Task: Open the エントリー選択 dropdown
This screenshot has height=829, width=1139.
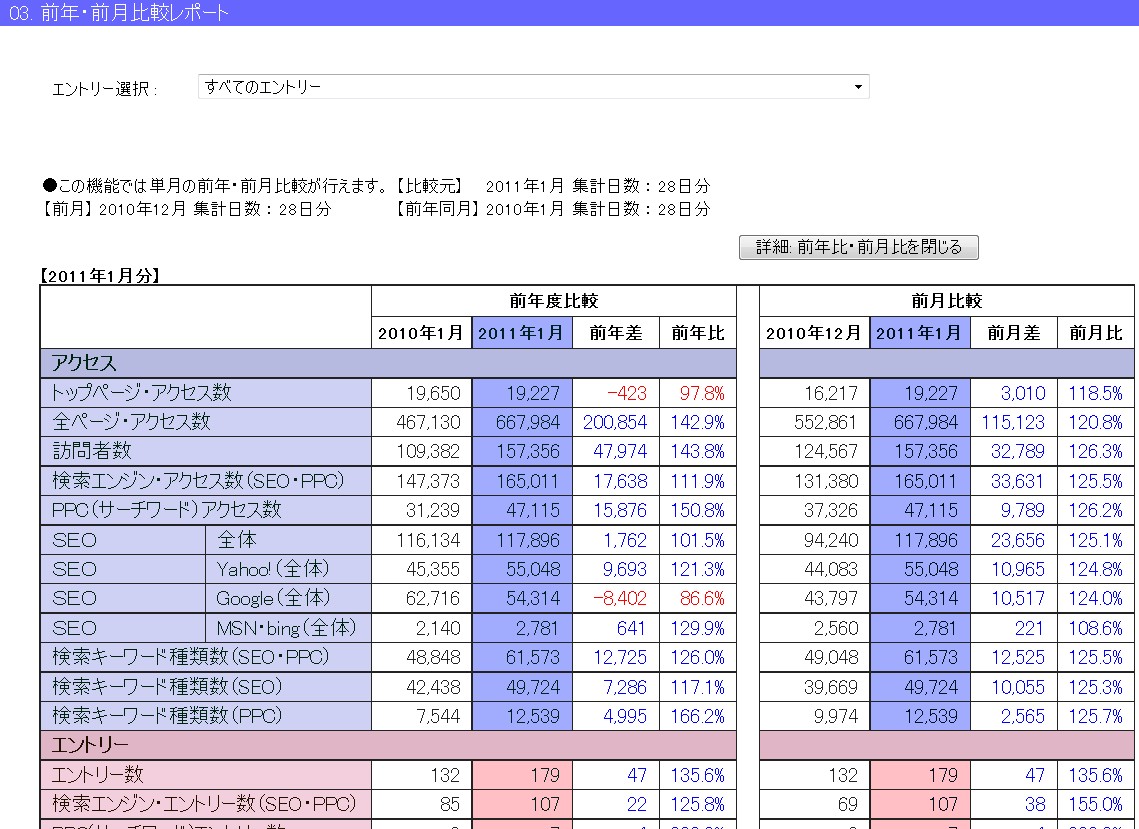Action: 533,87
